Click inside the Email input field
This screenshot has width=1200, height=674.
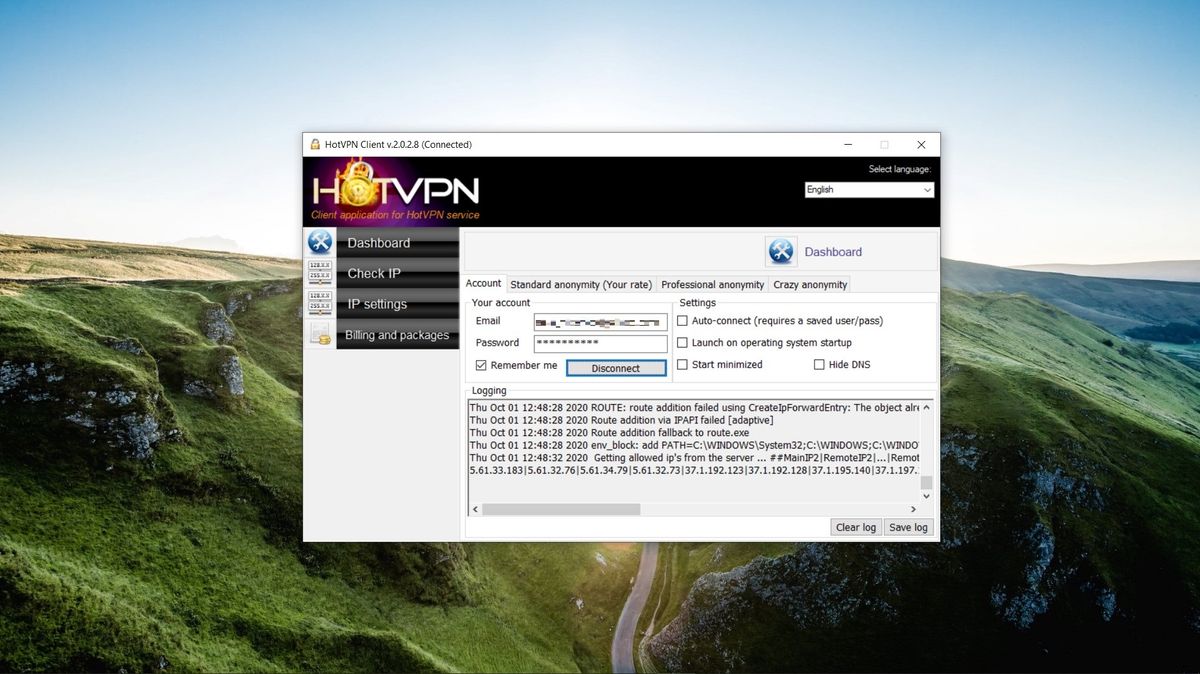tap(600, 321)
